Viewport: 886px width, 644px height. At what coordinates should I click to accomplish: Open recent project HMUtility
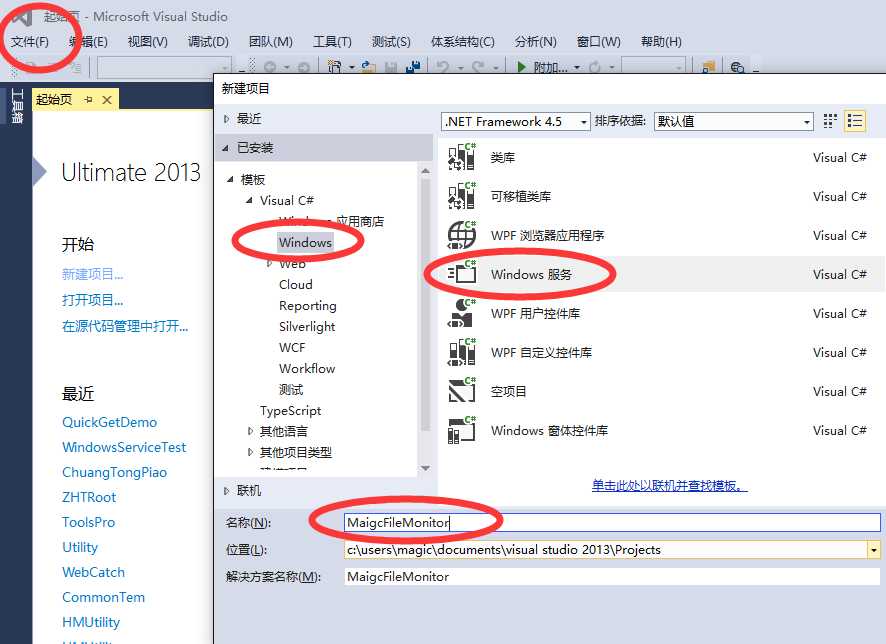tap(90, 622)
